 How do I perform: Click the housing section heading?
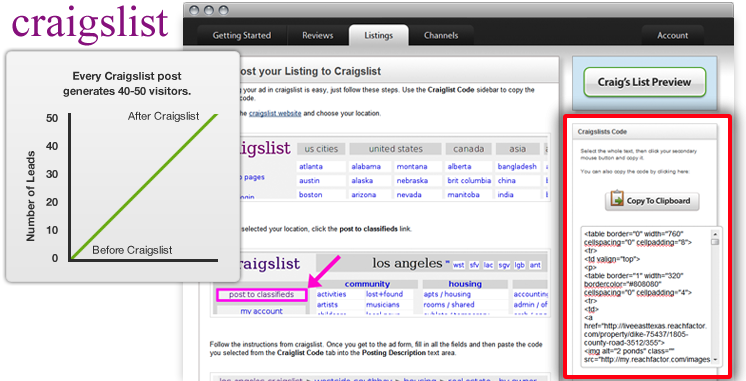click(x=465, y=284)
